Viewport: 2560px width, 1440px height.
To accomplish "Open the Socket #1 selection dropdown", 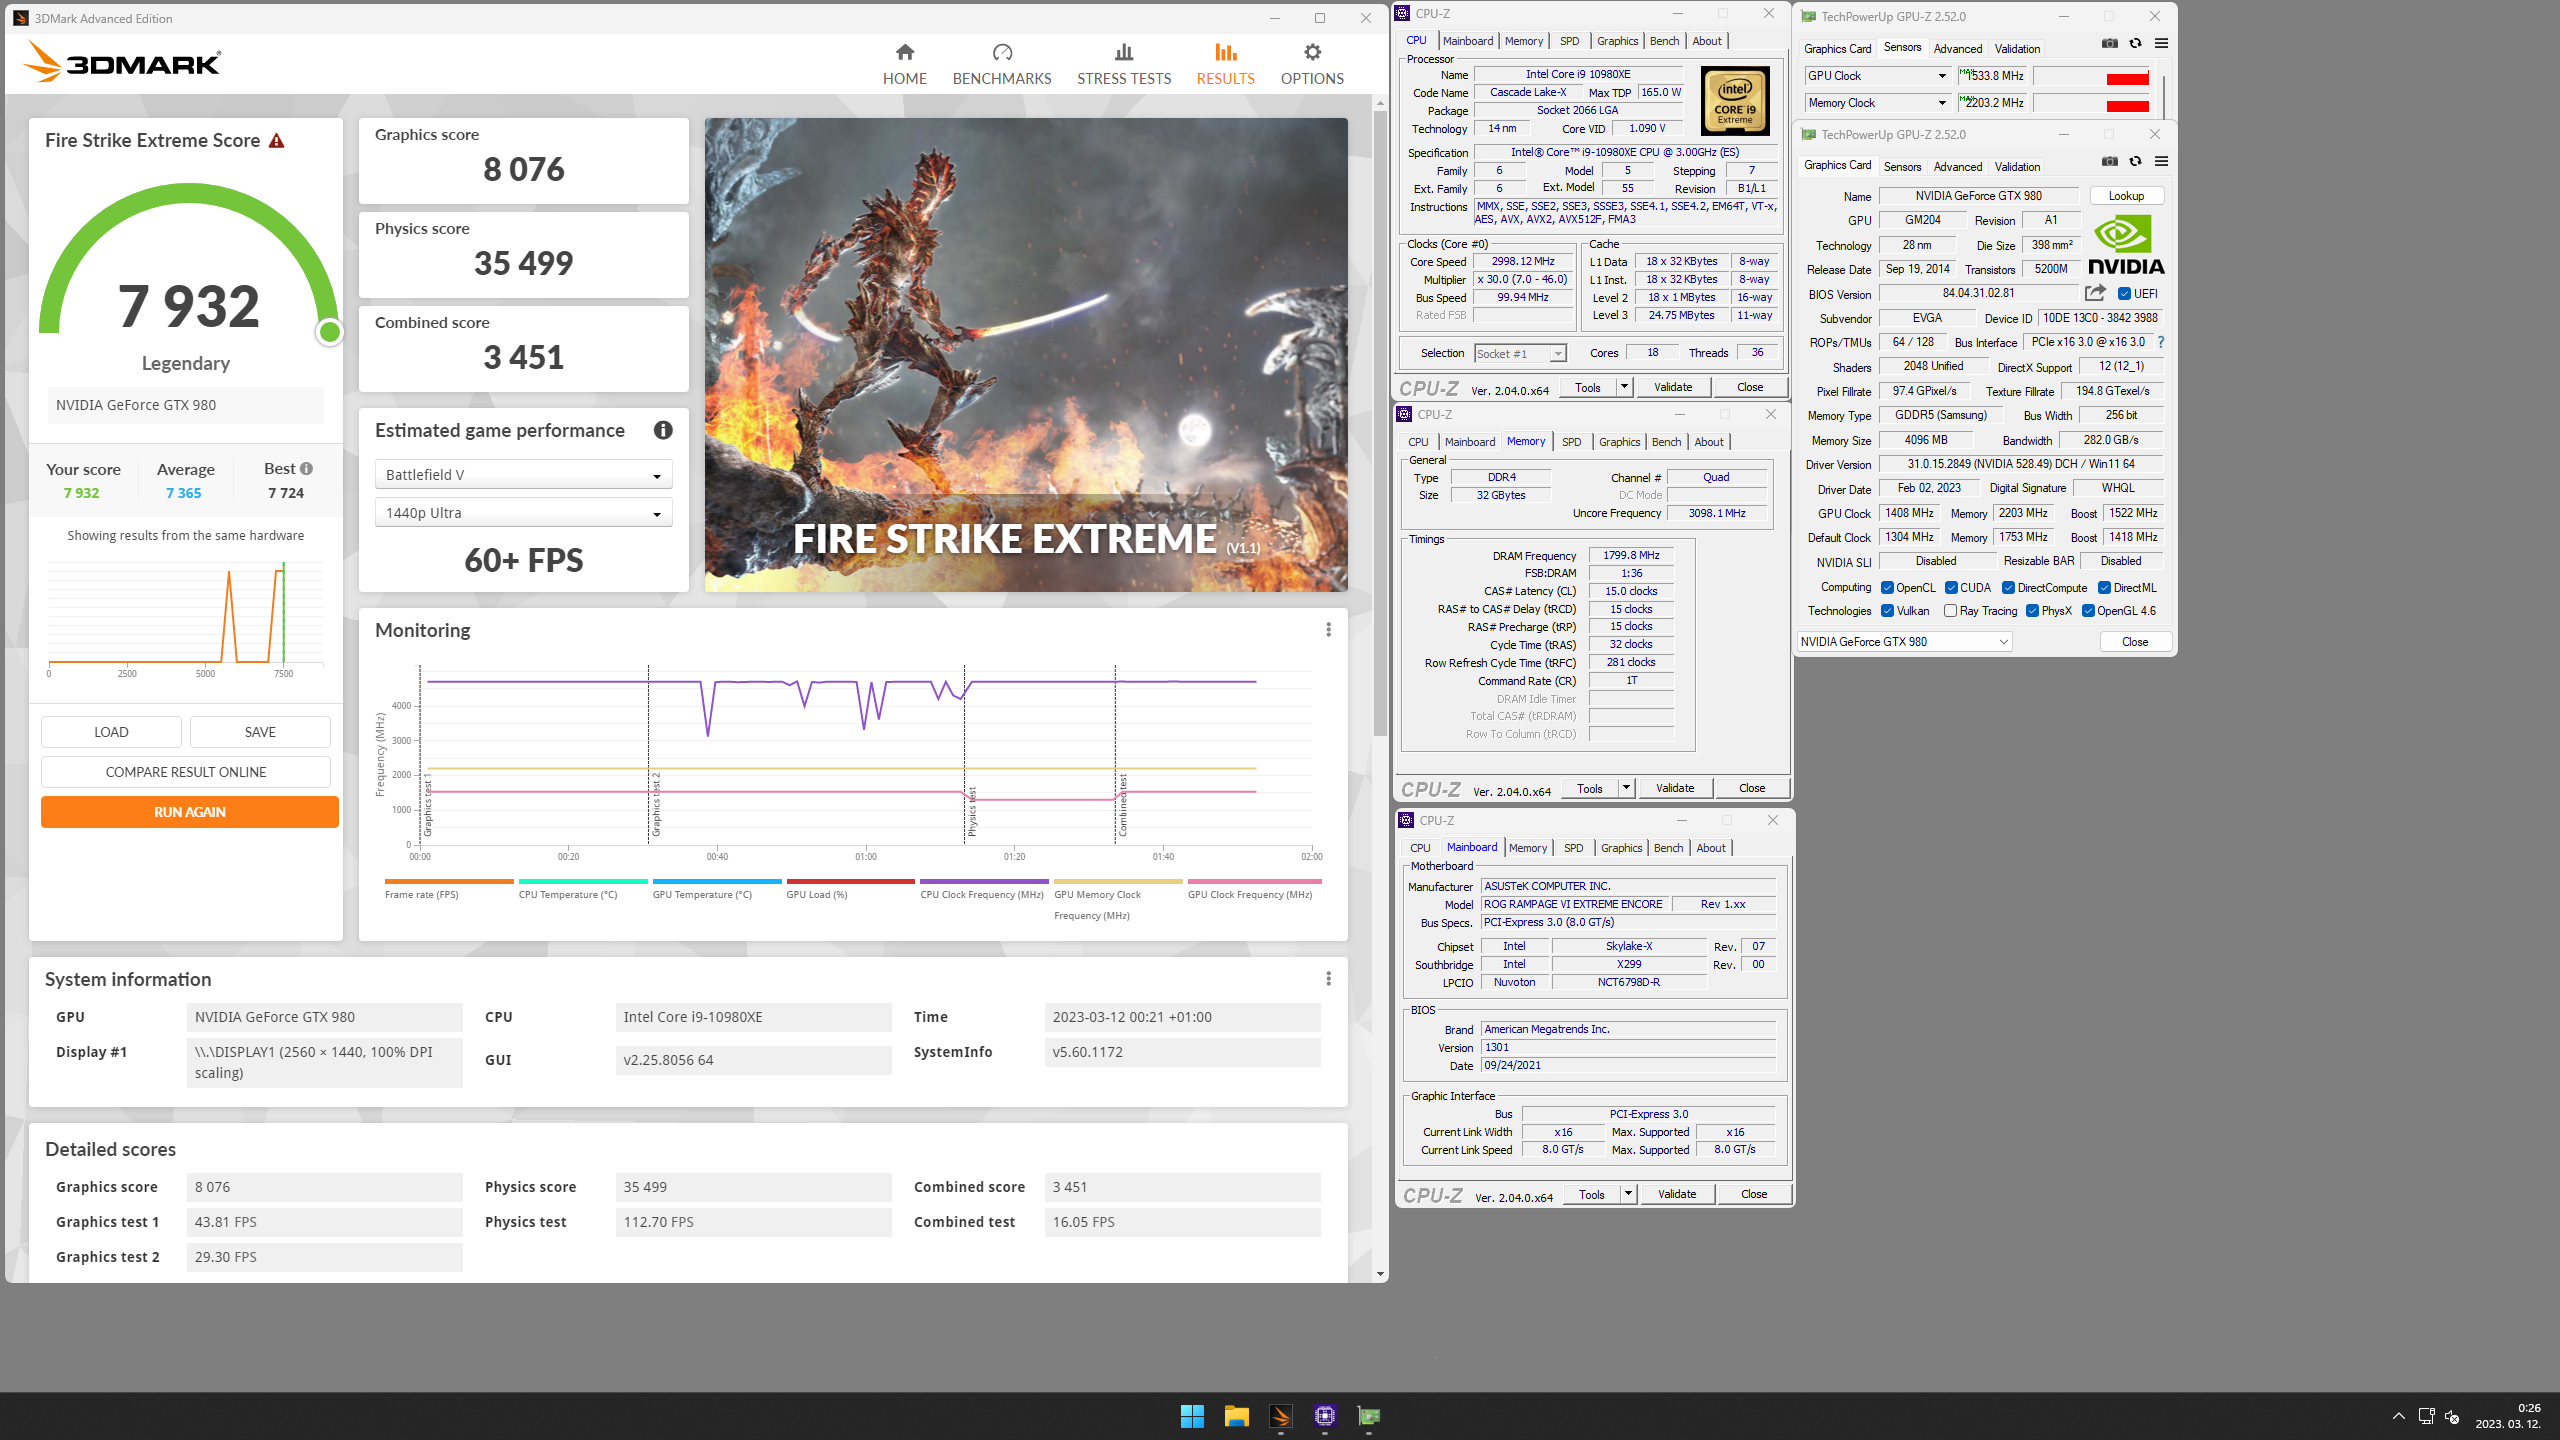I will tap(1520, 354).
